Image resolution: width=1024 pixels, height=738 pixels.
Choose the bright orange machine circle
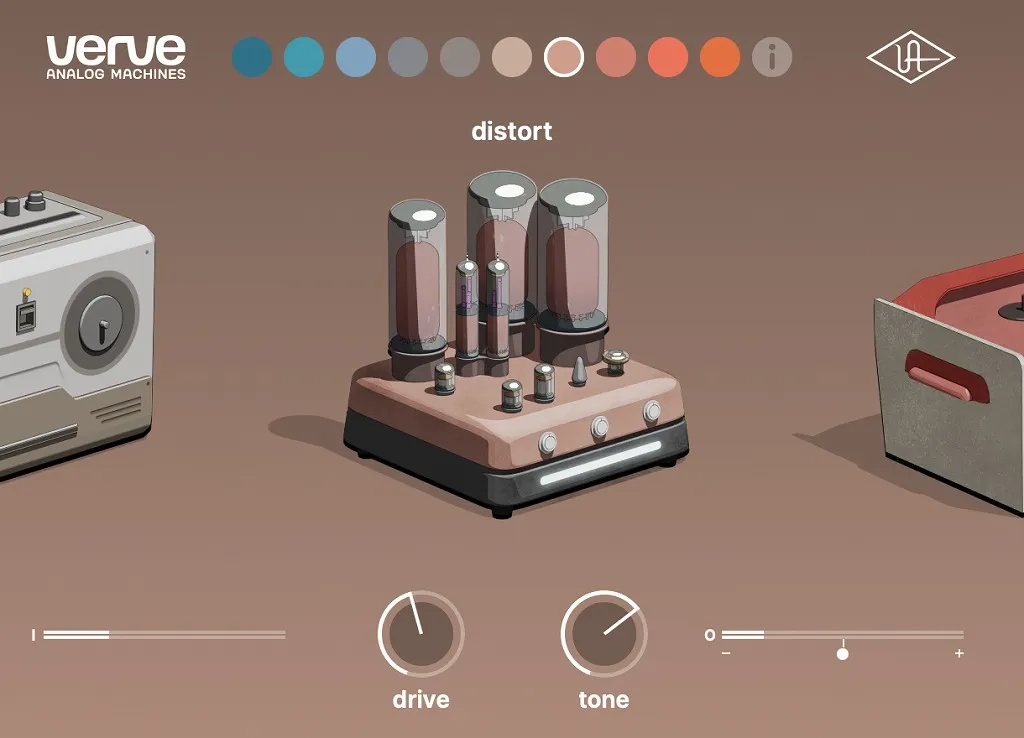[720, 57]
